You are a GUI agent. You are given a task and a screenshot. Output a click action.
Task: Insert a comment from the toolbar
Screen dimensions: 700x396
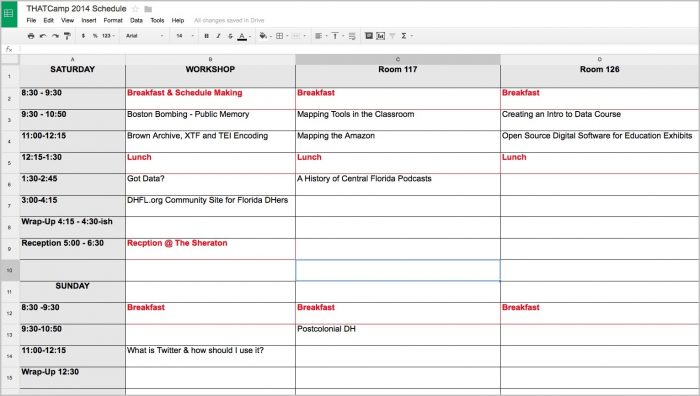click(369, 36)
